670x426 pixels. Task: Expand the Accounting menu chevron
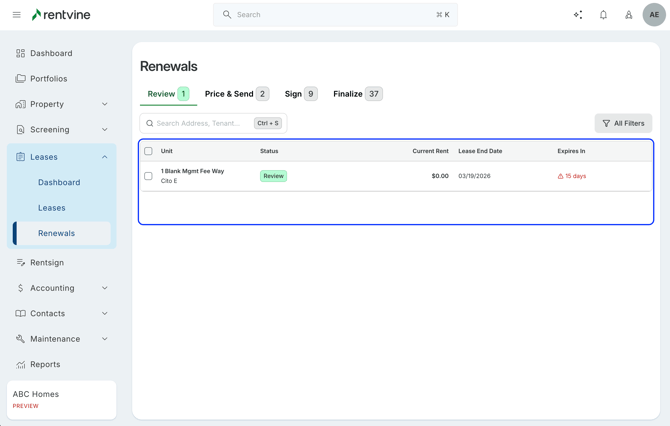(105, 288)
